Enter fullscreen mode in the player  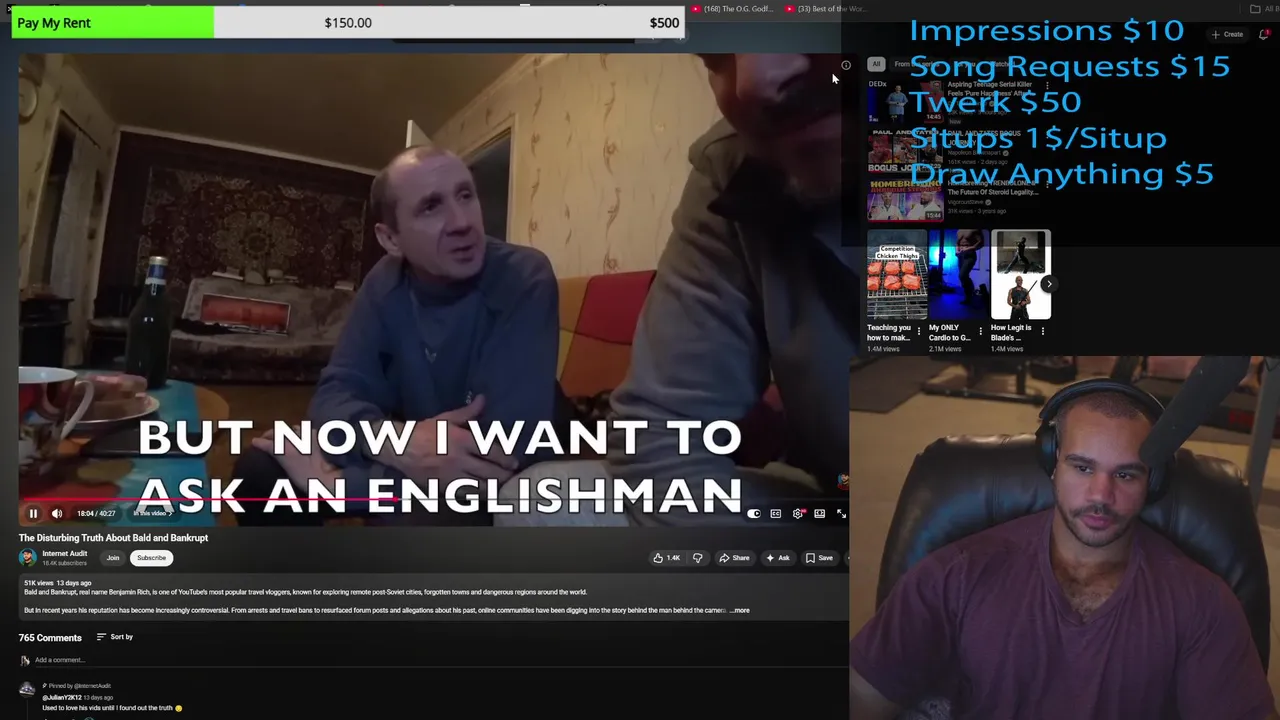click(841, 514)
